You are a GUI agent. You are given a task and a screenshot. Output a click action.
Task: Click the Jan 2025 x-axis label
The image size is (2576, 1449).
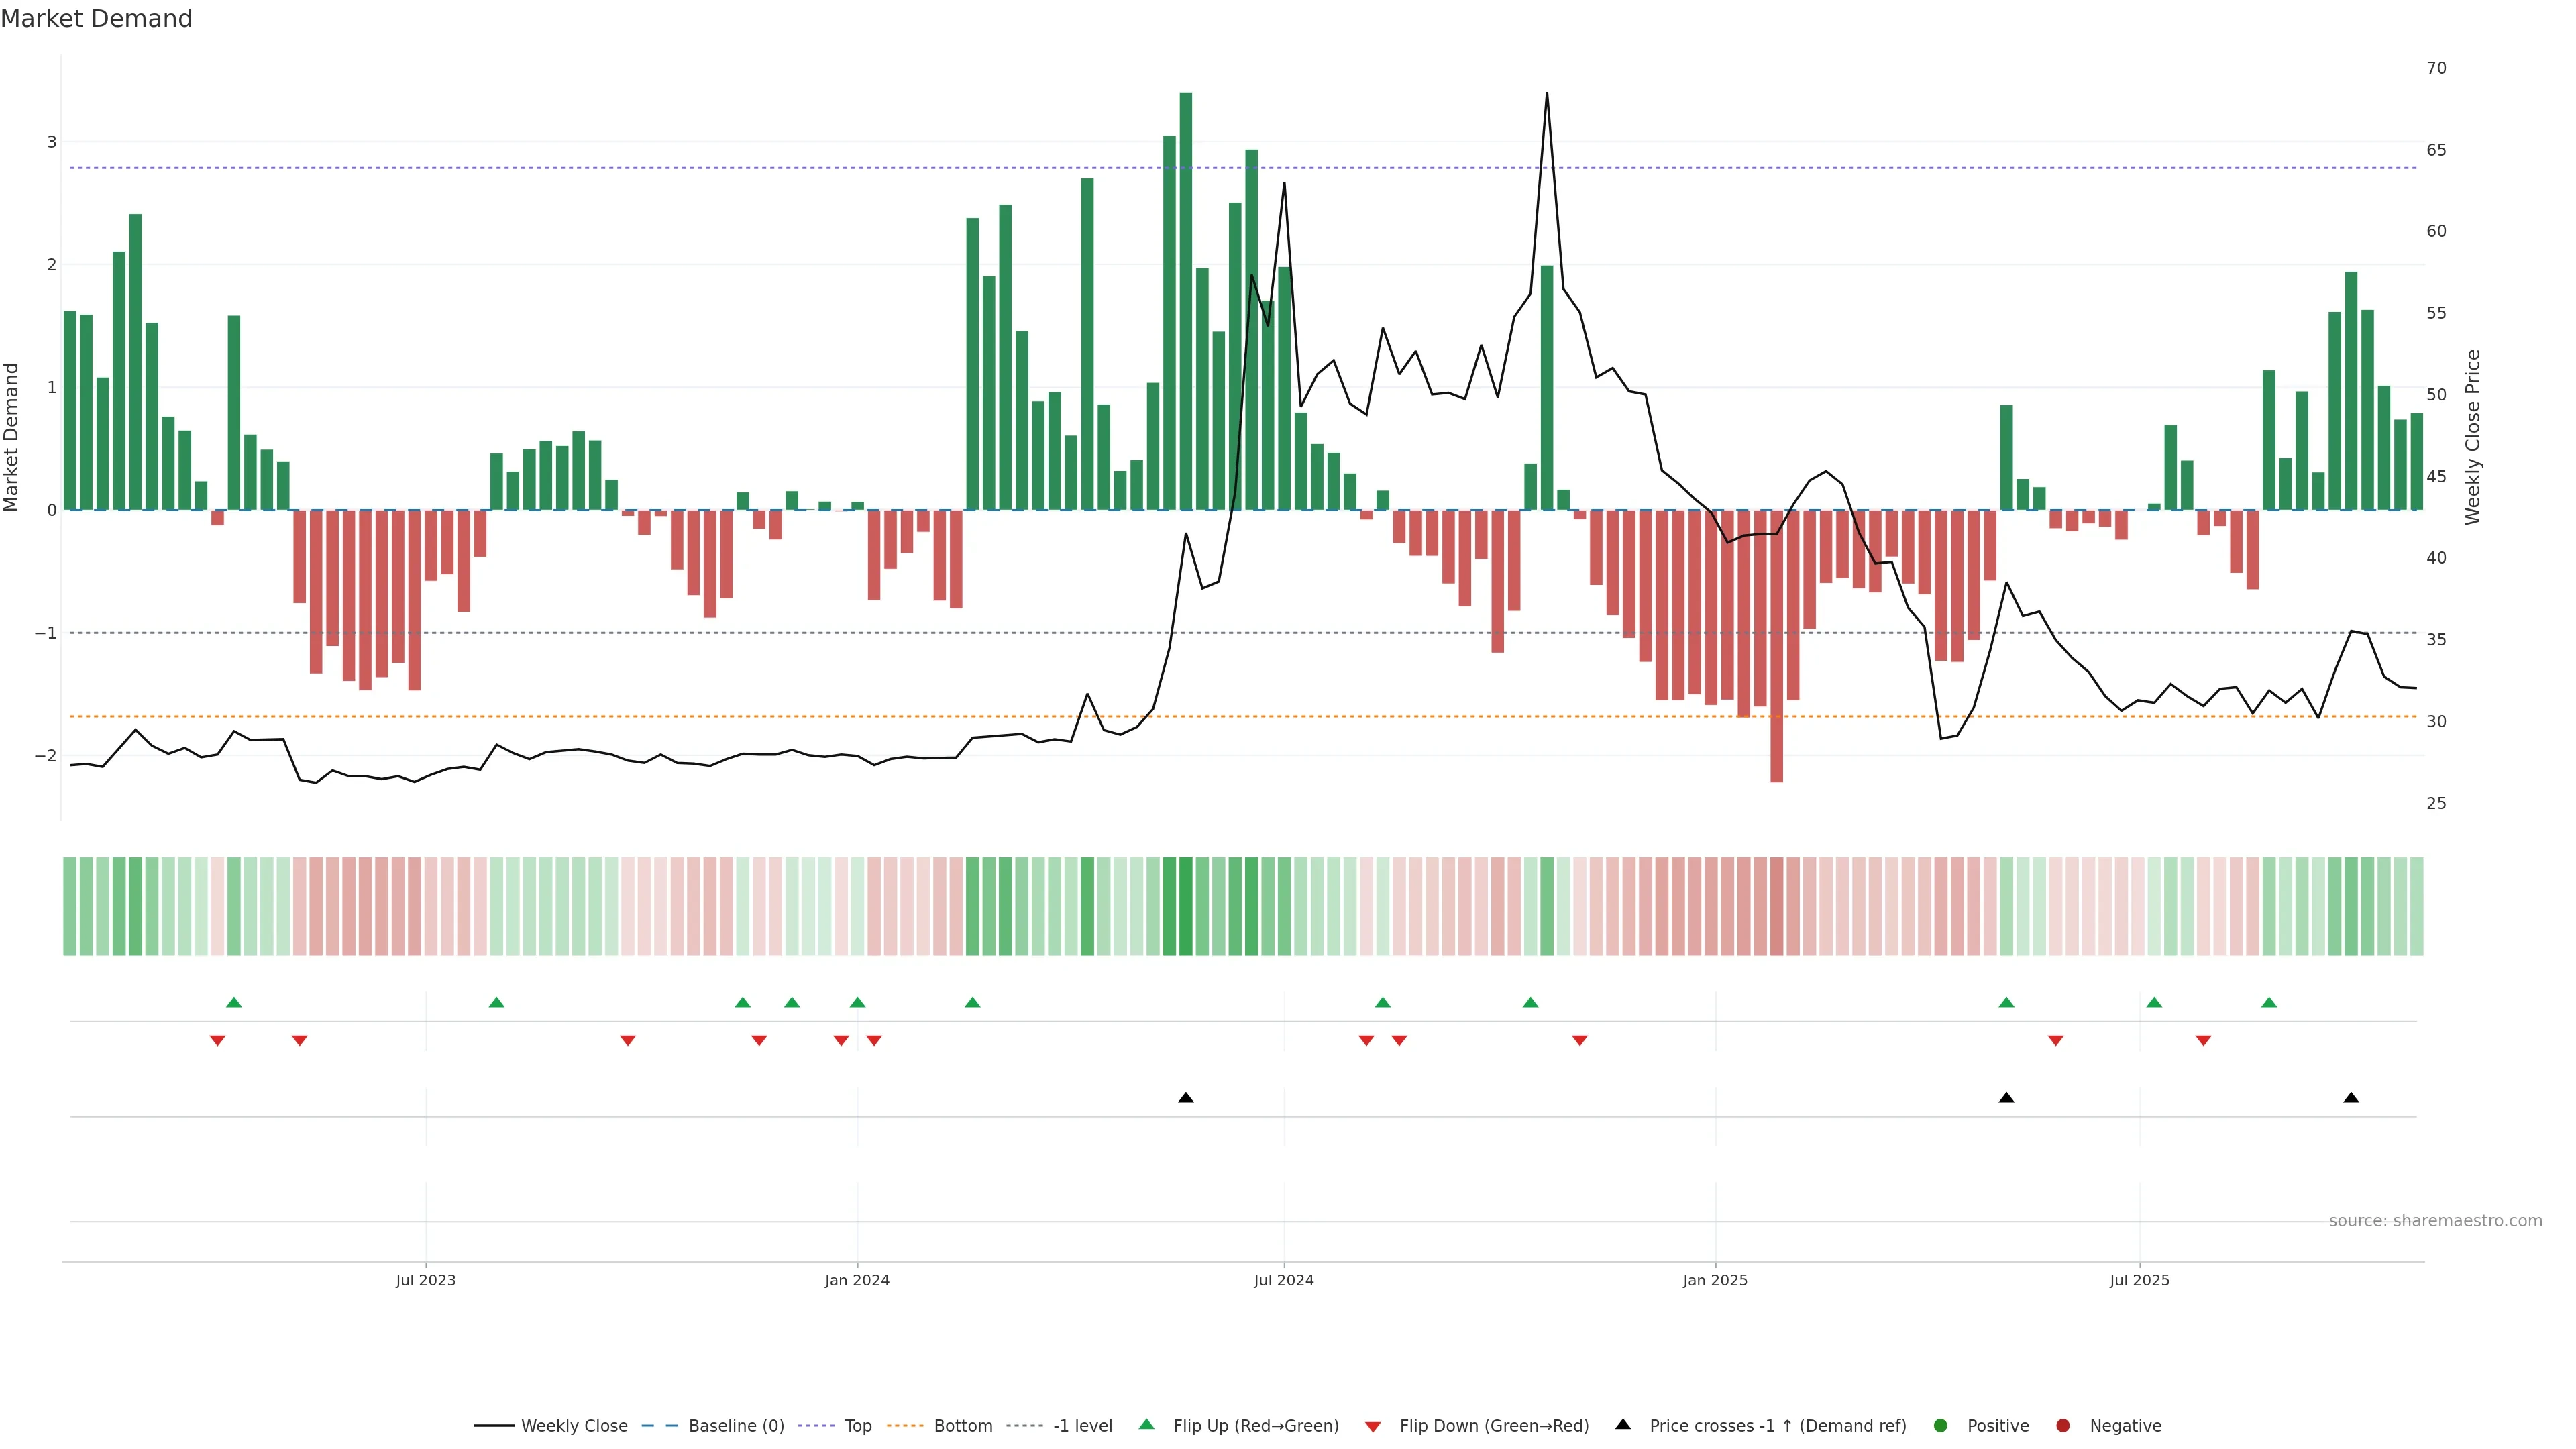(1715, 1280)
